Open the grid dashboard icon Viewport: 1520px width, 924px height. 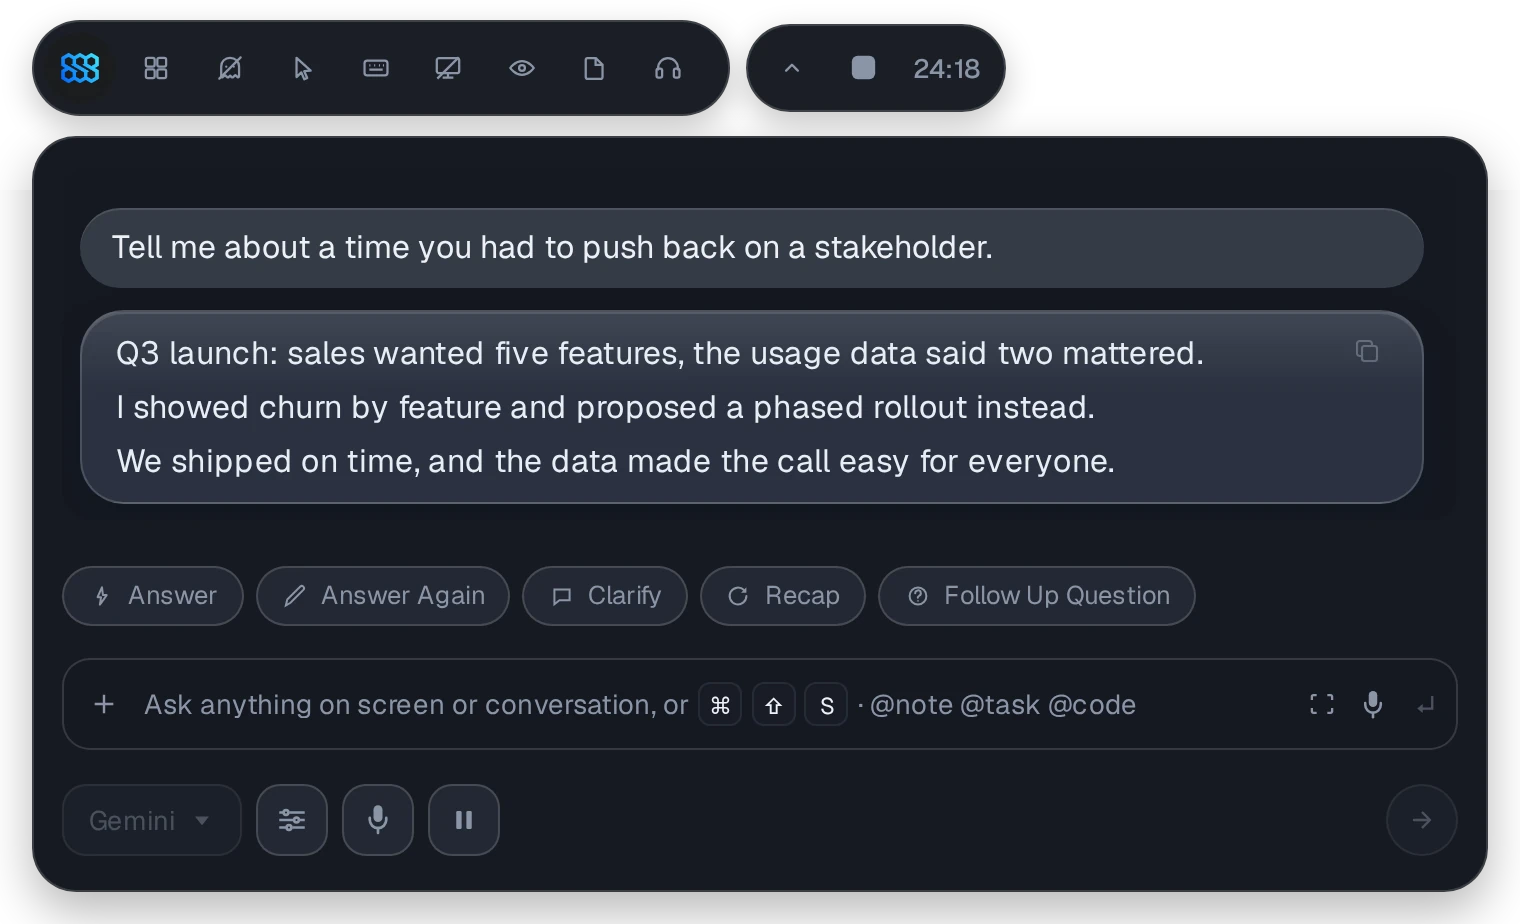tap(156, 68)
